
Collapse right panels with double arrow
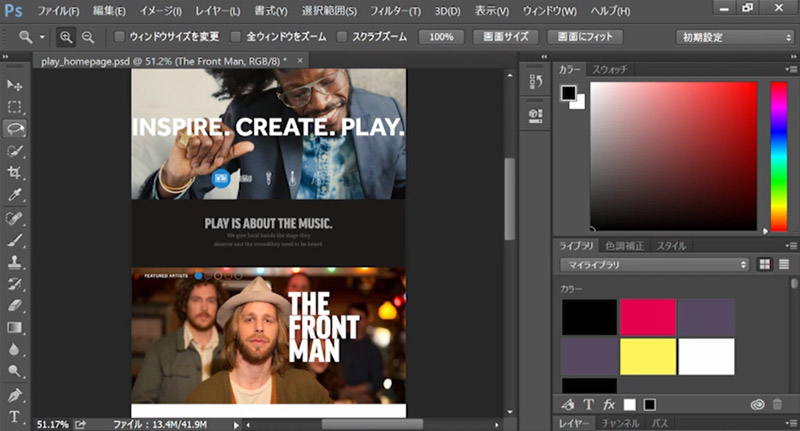point(793,57)
